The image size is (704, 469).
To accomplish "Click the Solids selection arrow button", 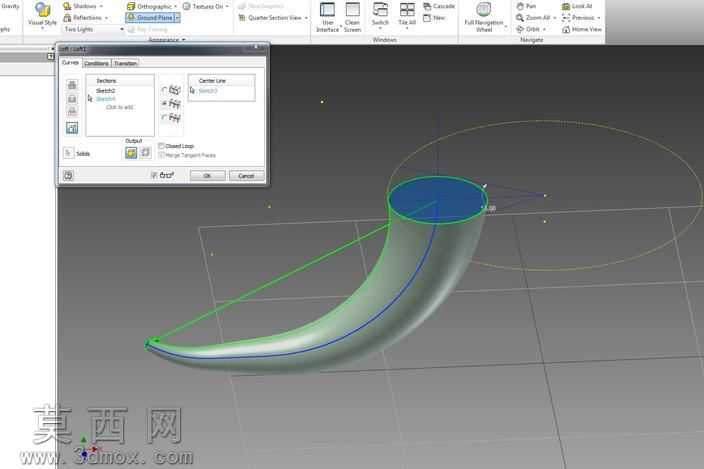I will point(68,153).
